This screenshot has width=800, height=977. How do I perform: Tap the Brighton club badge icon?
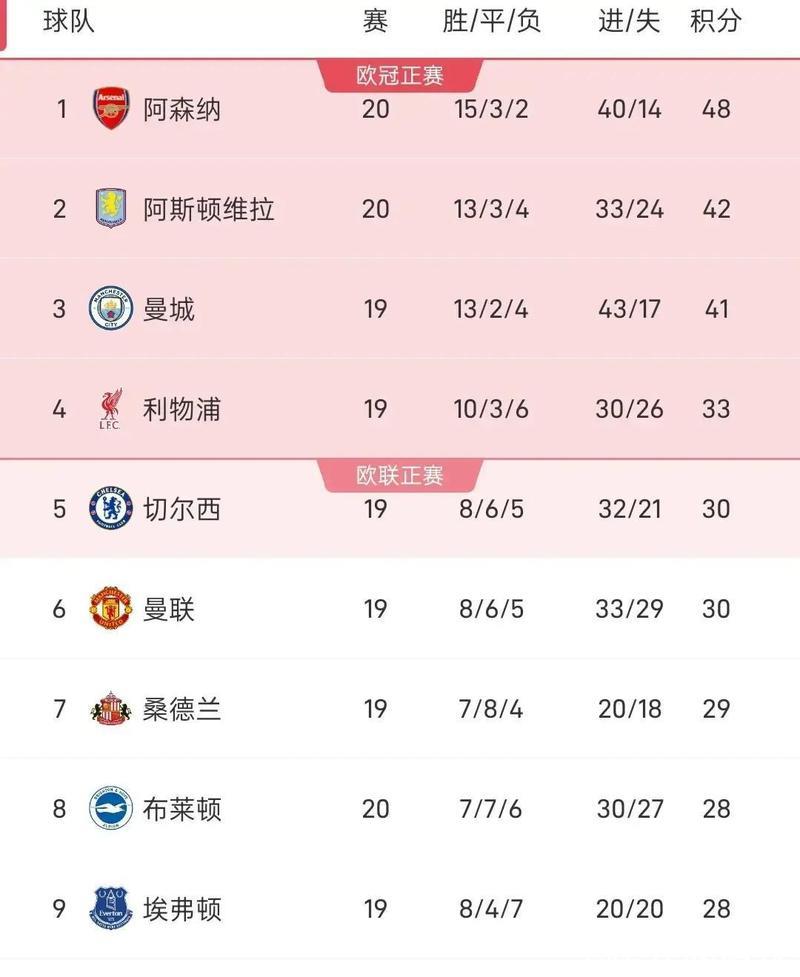(111, 808)
